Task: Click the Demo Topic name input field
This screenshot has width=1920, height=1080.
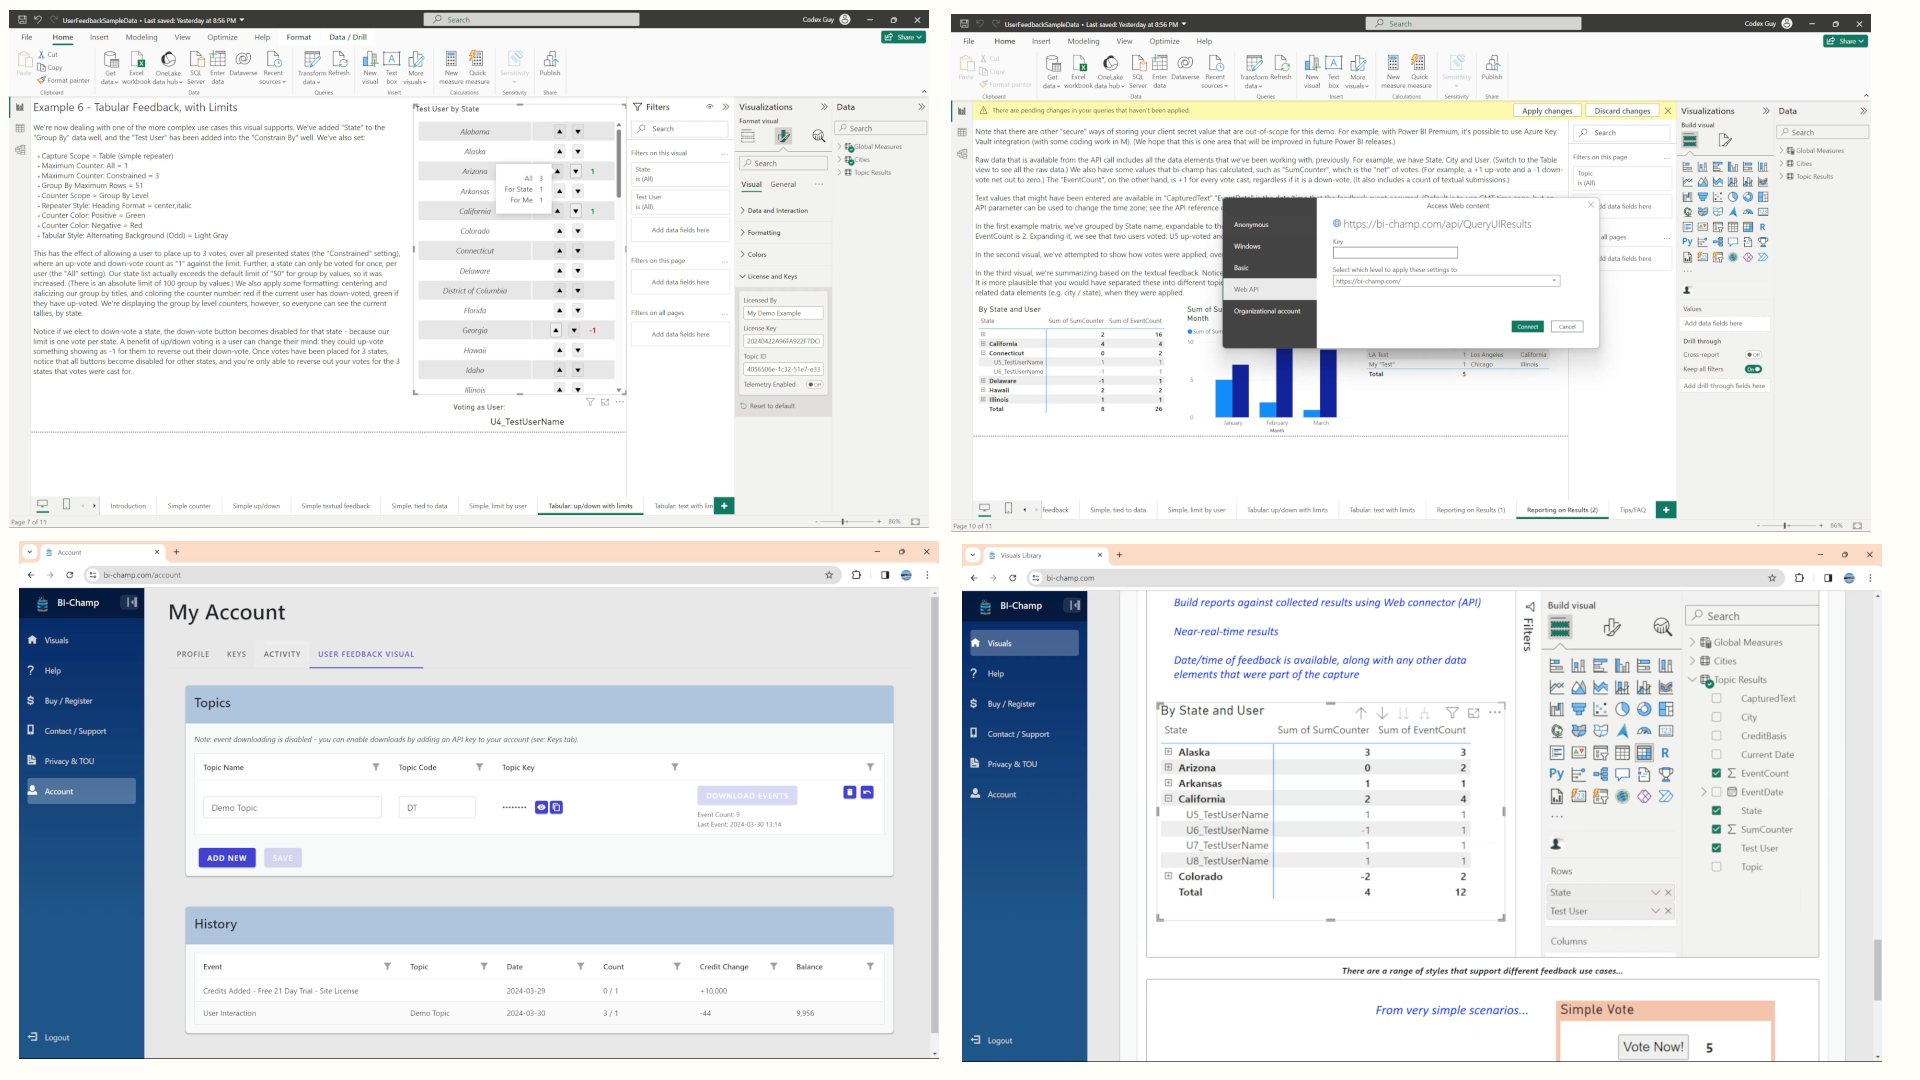Action: [292, 808]
